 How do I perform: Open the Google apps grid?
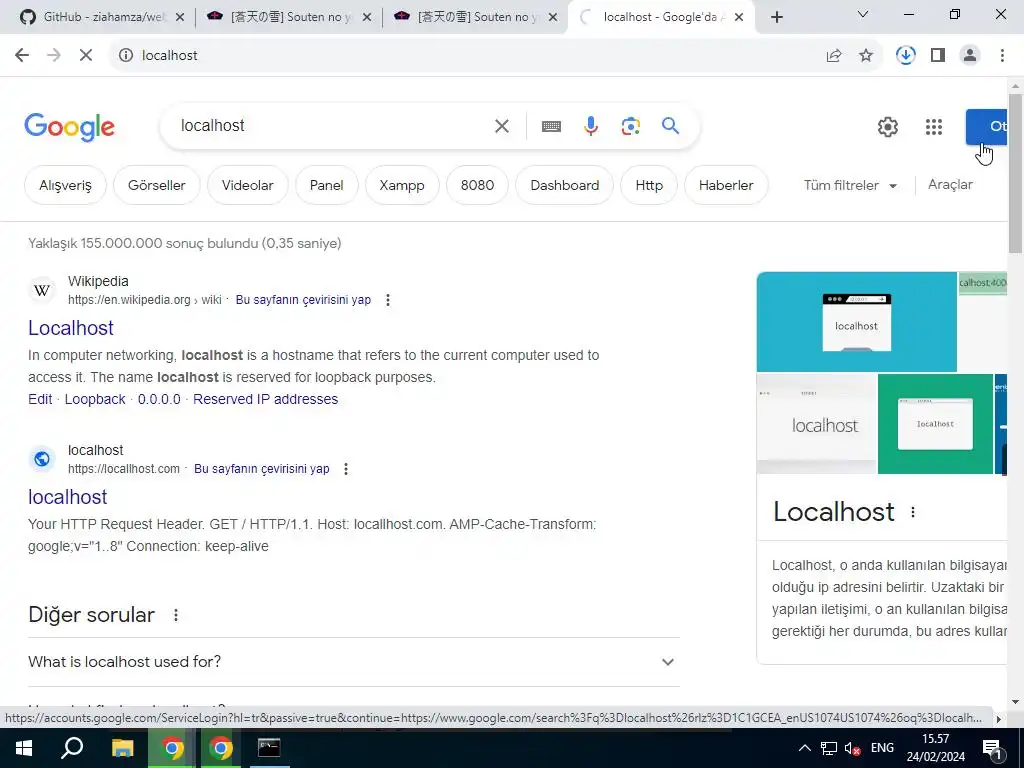click(x=934, y=127)
